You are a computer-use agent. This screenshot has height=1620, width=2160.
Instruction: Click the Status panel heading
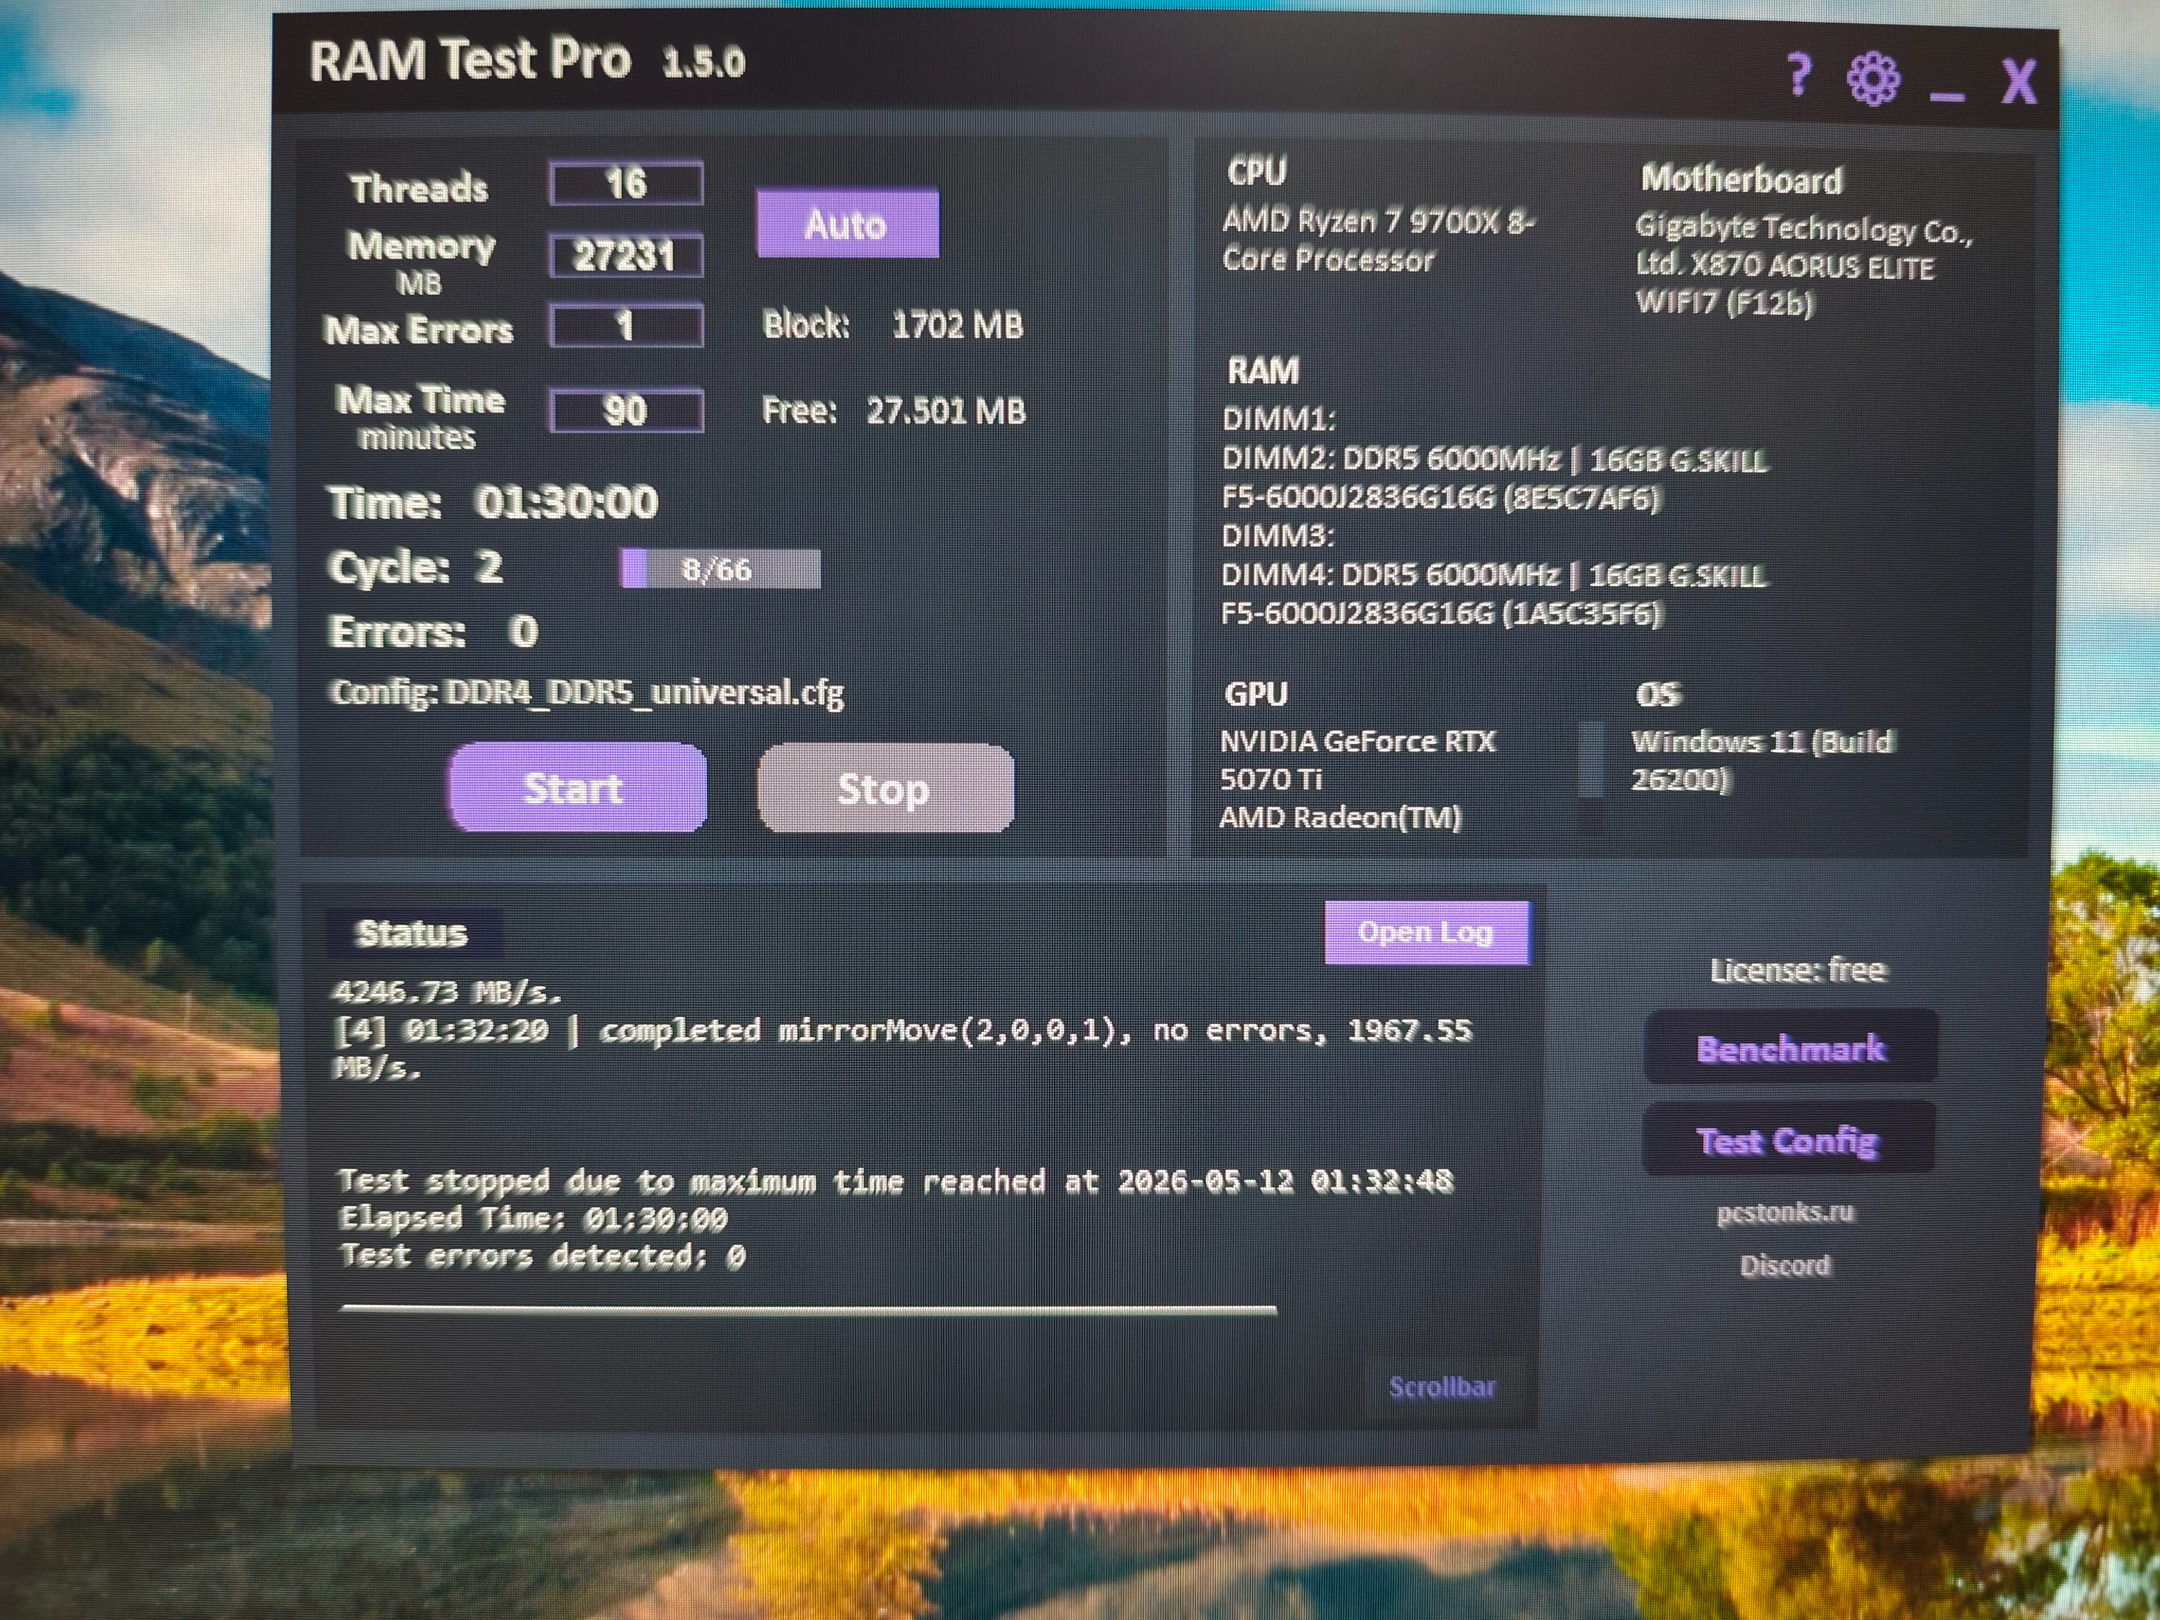click(413, 933)
